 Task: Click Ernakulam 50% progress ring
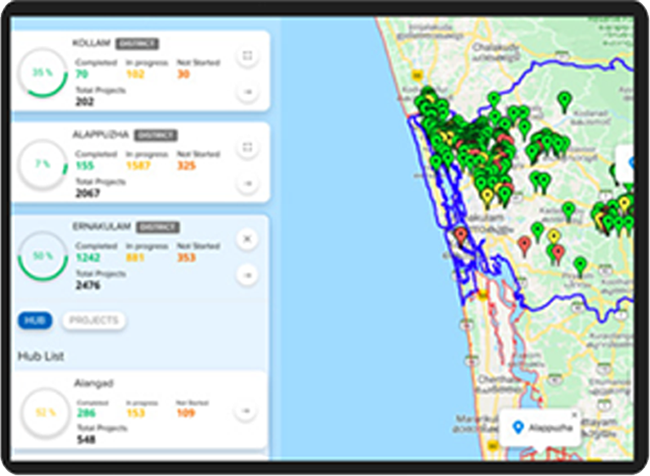pyautogui.click(x=43, y=256)
